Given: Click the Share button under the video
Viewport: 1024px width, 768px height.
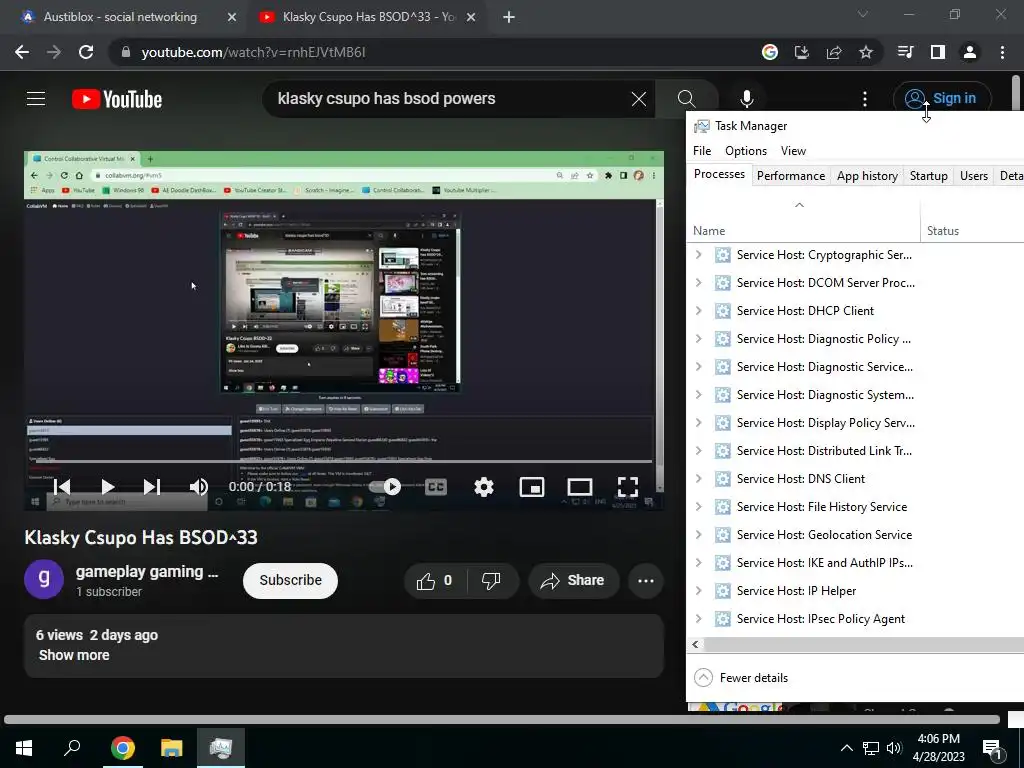Looking at the screenshot, I should [x=573, y=581].
